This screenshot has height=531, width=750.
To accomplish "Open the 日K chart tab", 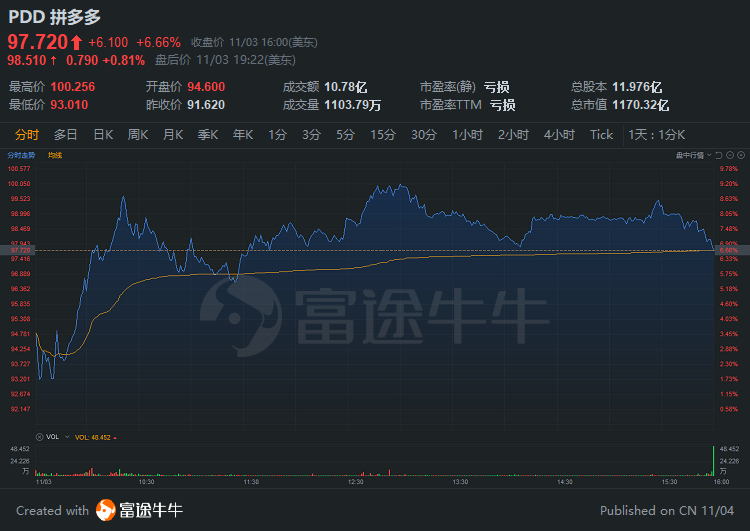I will [x=103, y=135].
